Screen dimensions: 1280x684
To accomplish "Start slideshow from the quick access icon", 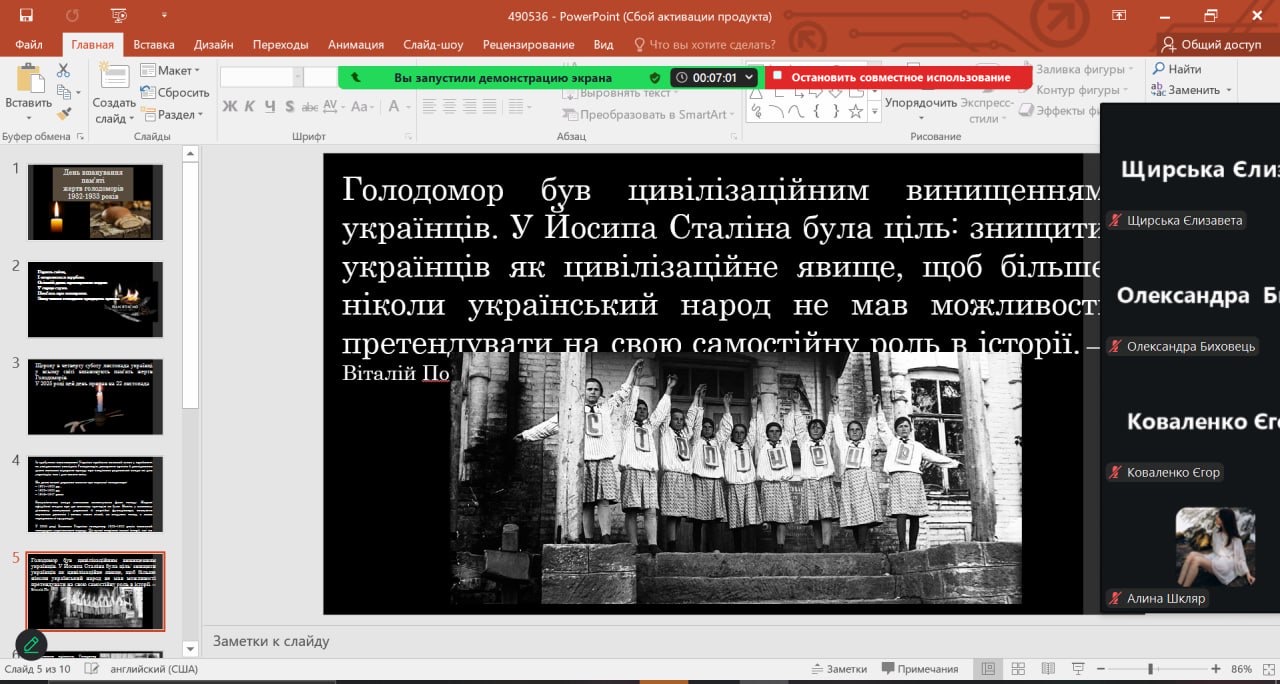I will pyautogui.click(x=120, y=16).
